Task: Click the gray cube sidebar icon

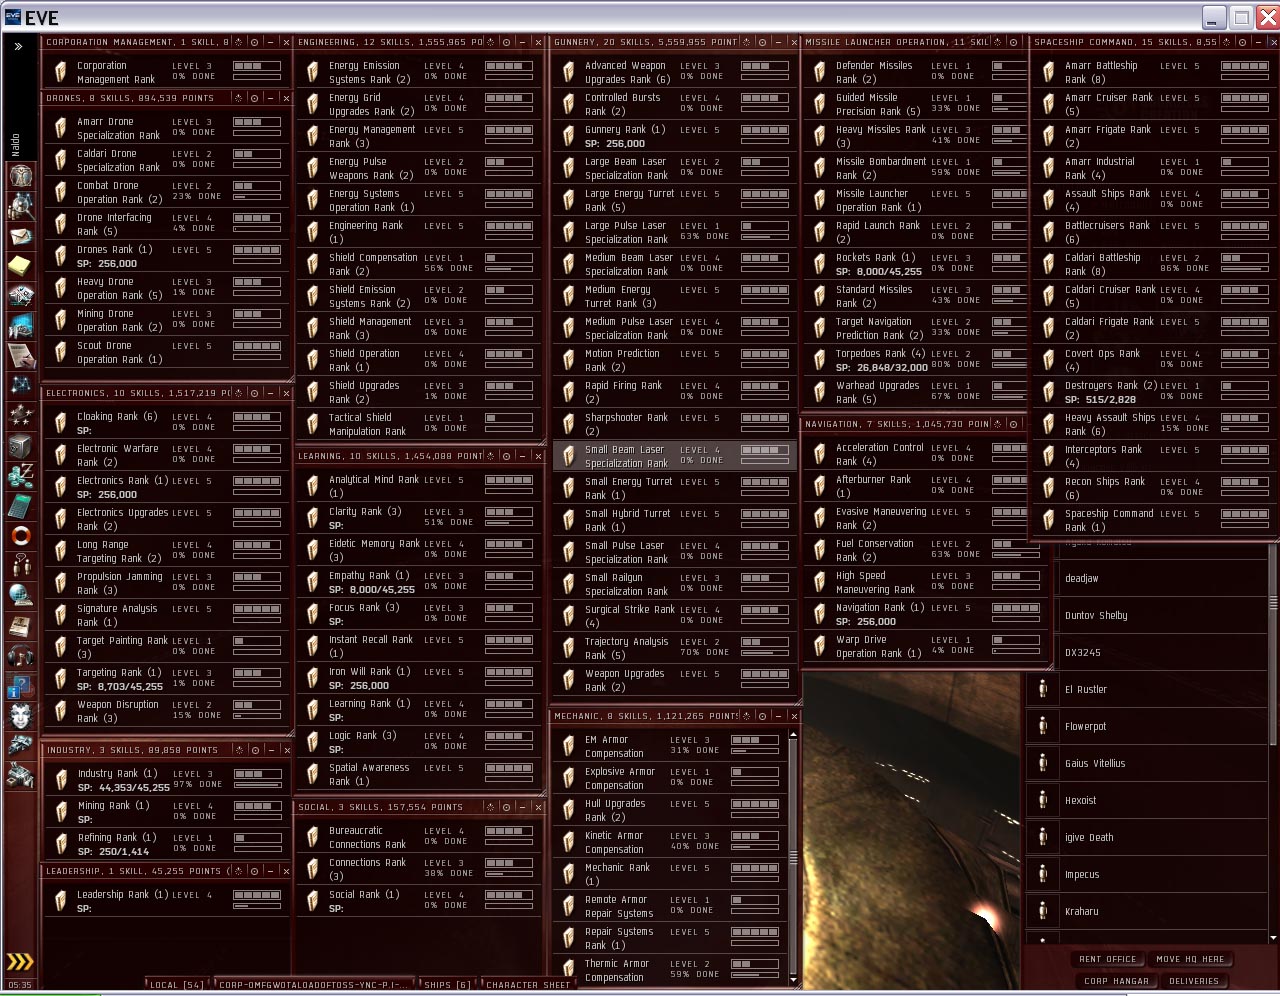Action: coord(21,446)
